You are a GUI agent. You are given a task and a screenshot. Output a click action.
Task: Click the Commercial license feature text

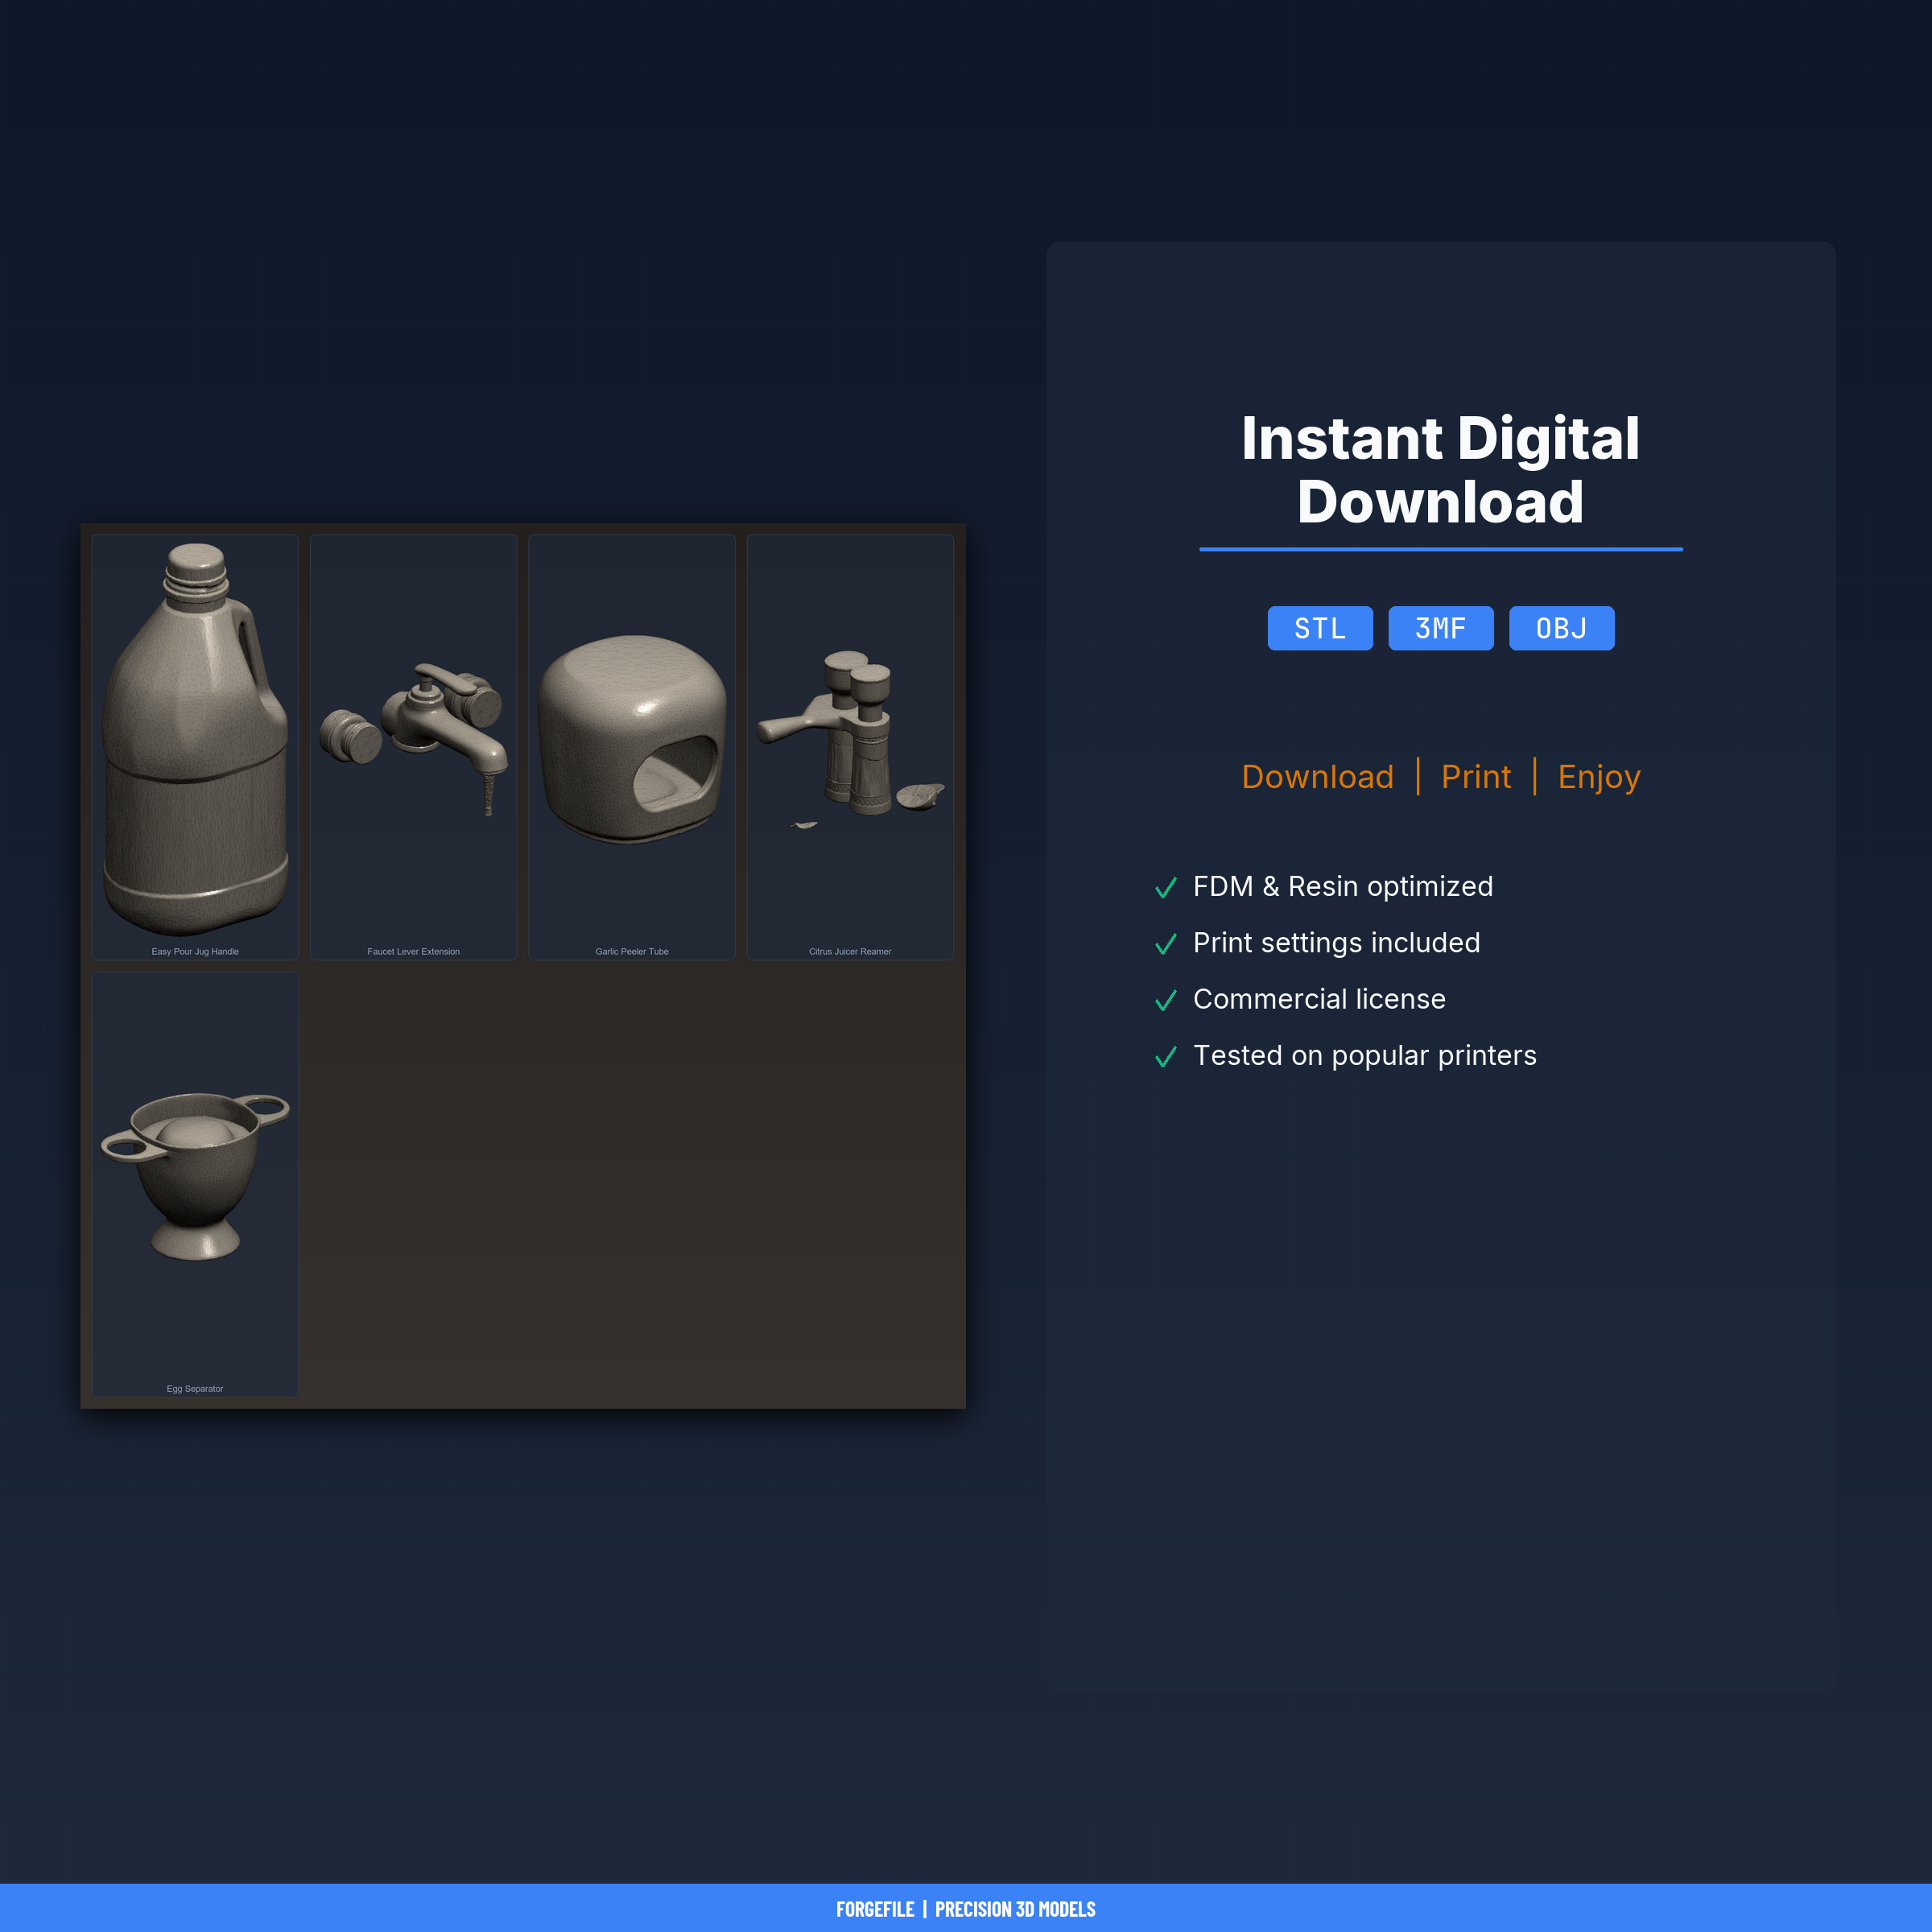1319,999
